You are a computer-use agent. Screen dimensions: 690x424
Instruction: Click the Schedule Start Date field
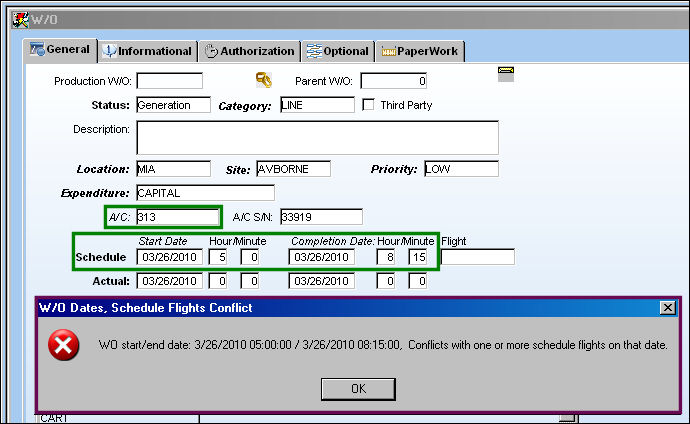point(169,257)
